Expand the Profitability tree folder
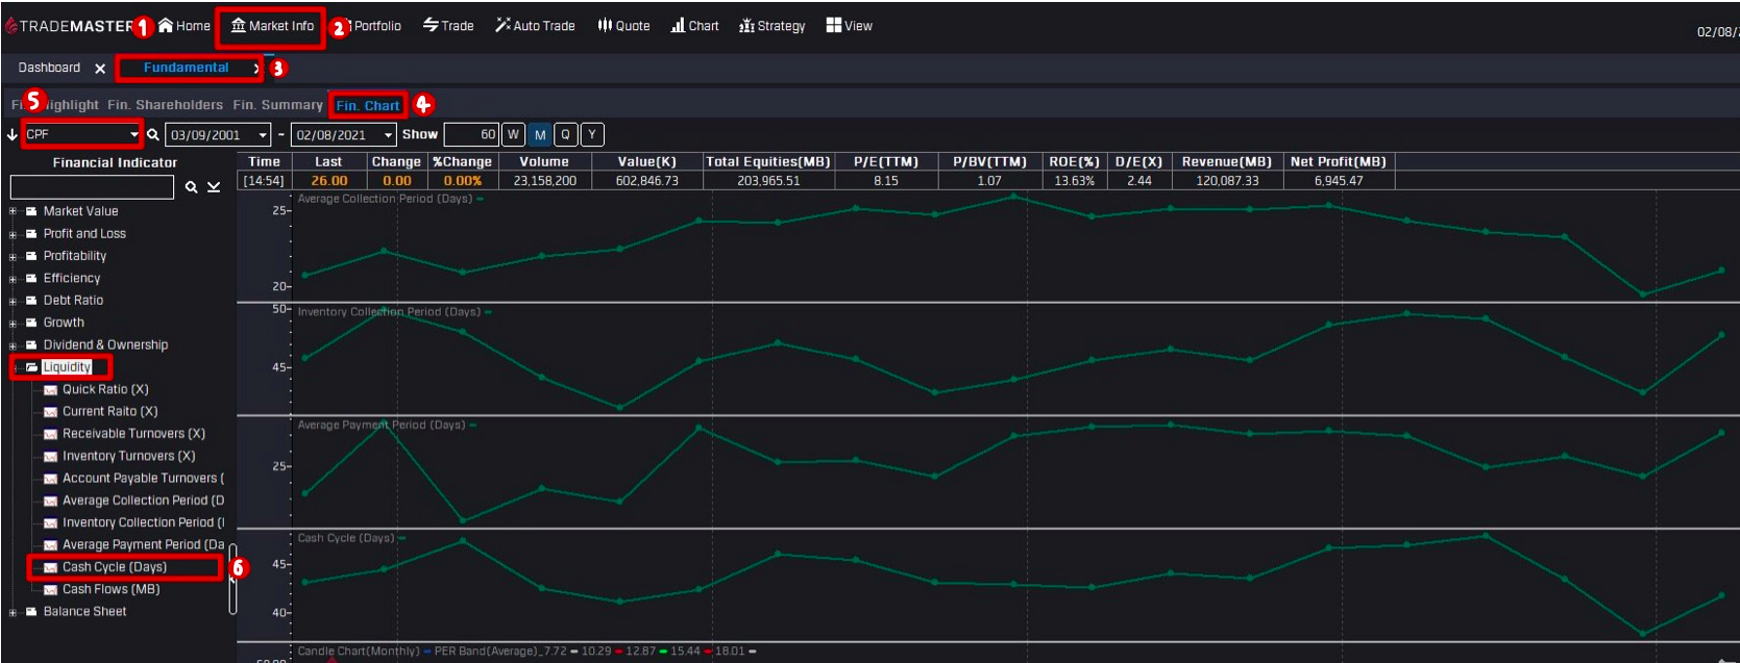 coord(13,256)
